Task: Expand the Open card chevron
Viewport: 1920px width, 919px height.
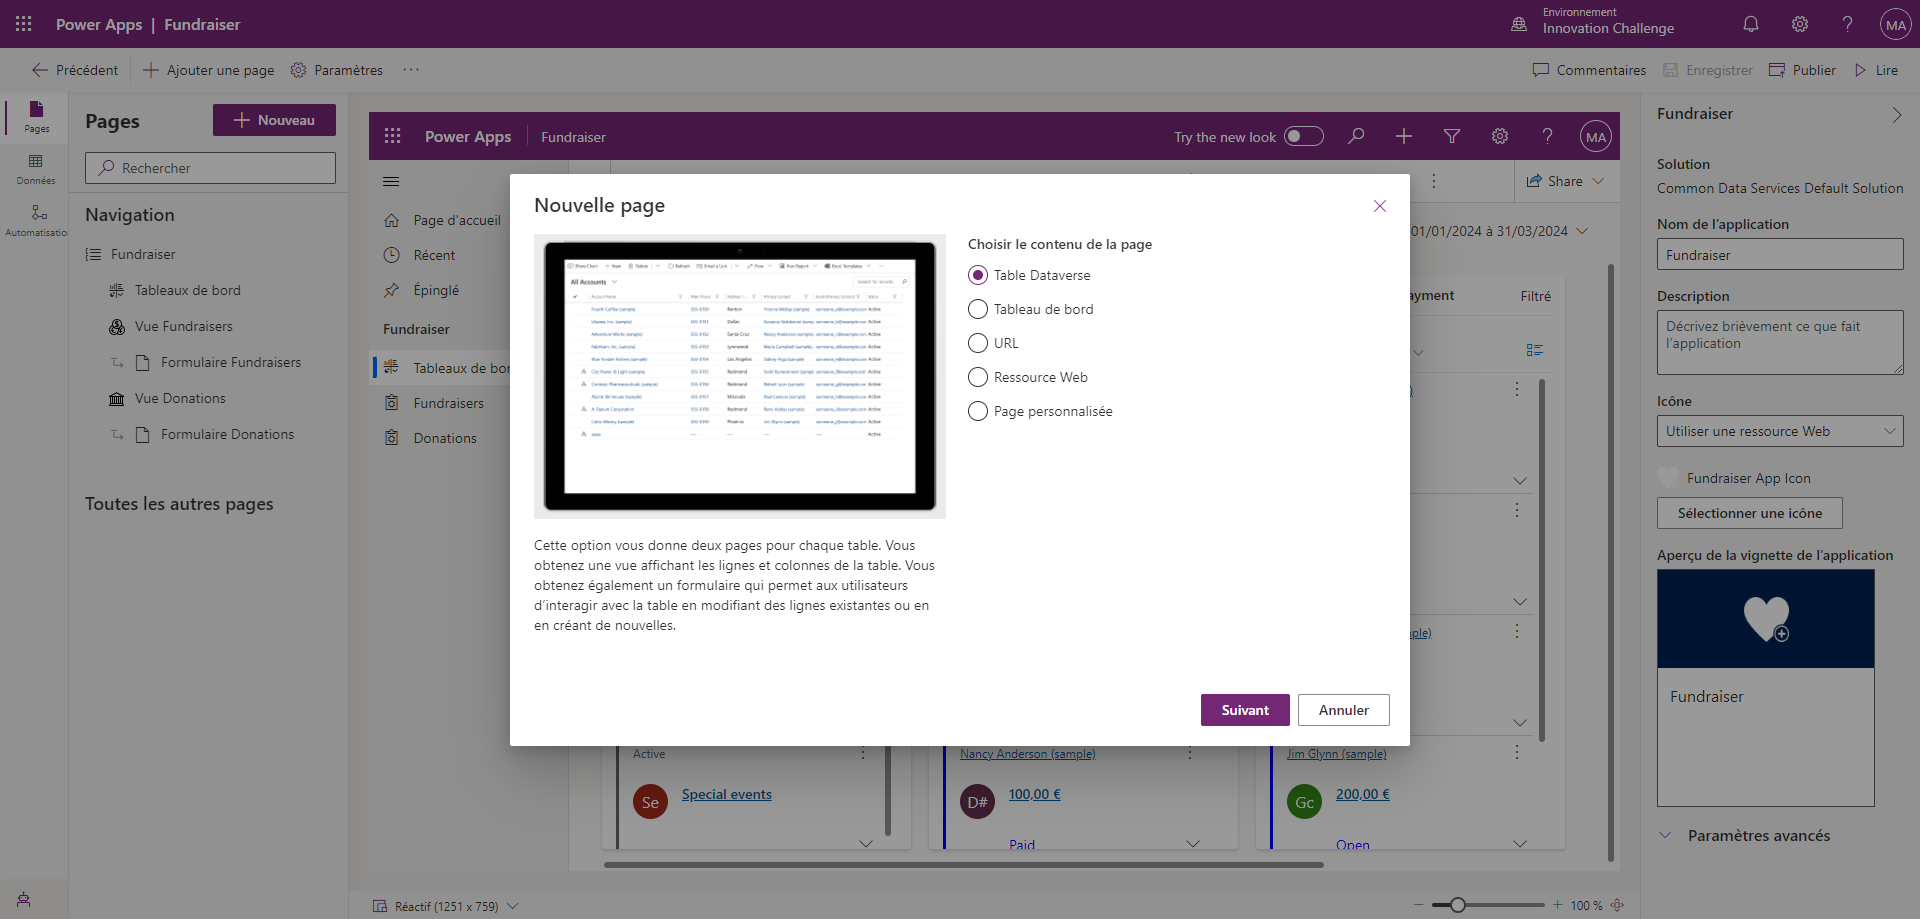Action: coord(1520,844)
